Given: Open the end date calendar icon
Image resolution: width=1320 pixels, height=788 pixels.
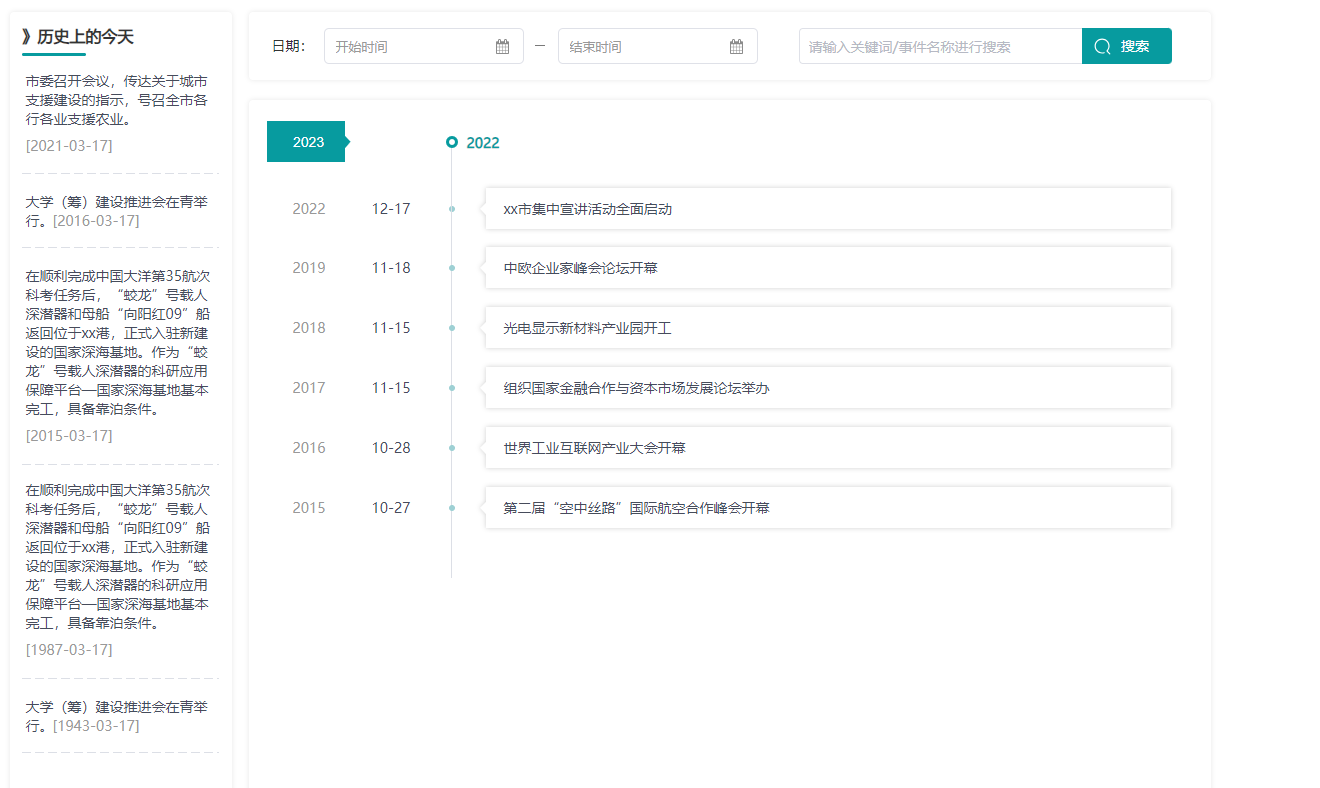Looking at the screenshot, I should 737,46.
